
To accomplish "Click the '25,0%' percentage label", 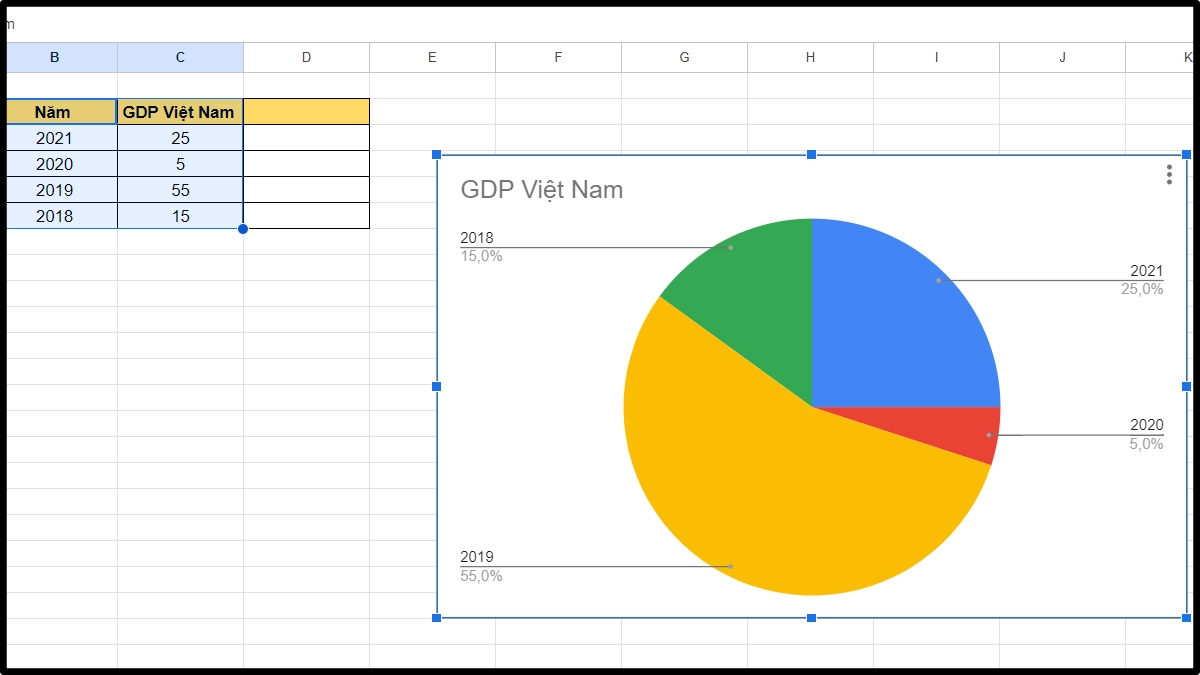I will click(1142, 289).
